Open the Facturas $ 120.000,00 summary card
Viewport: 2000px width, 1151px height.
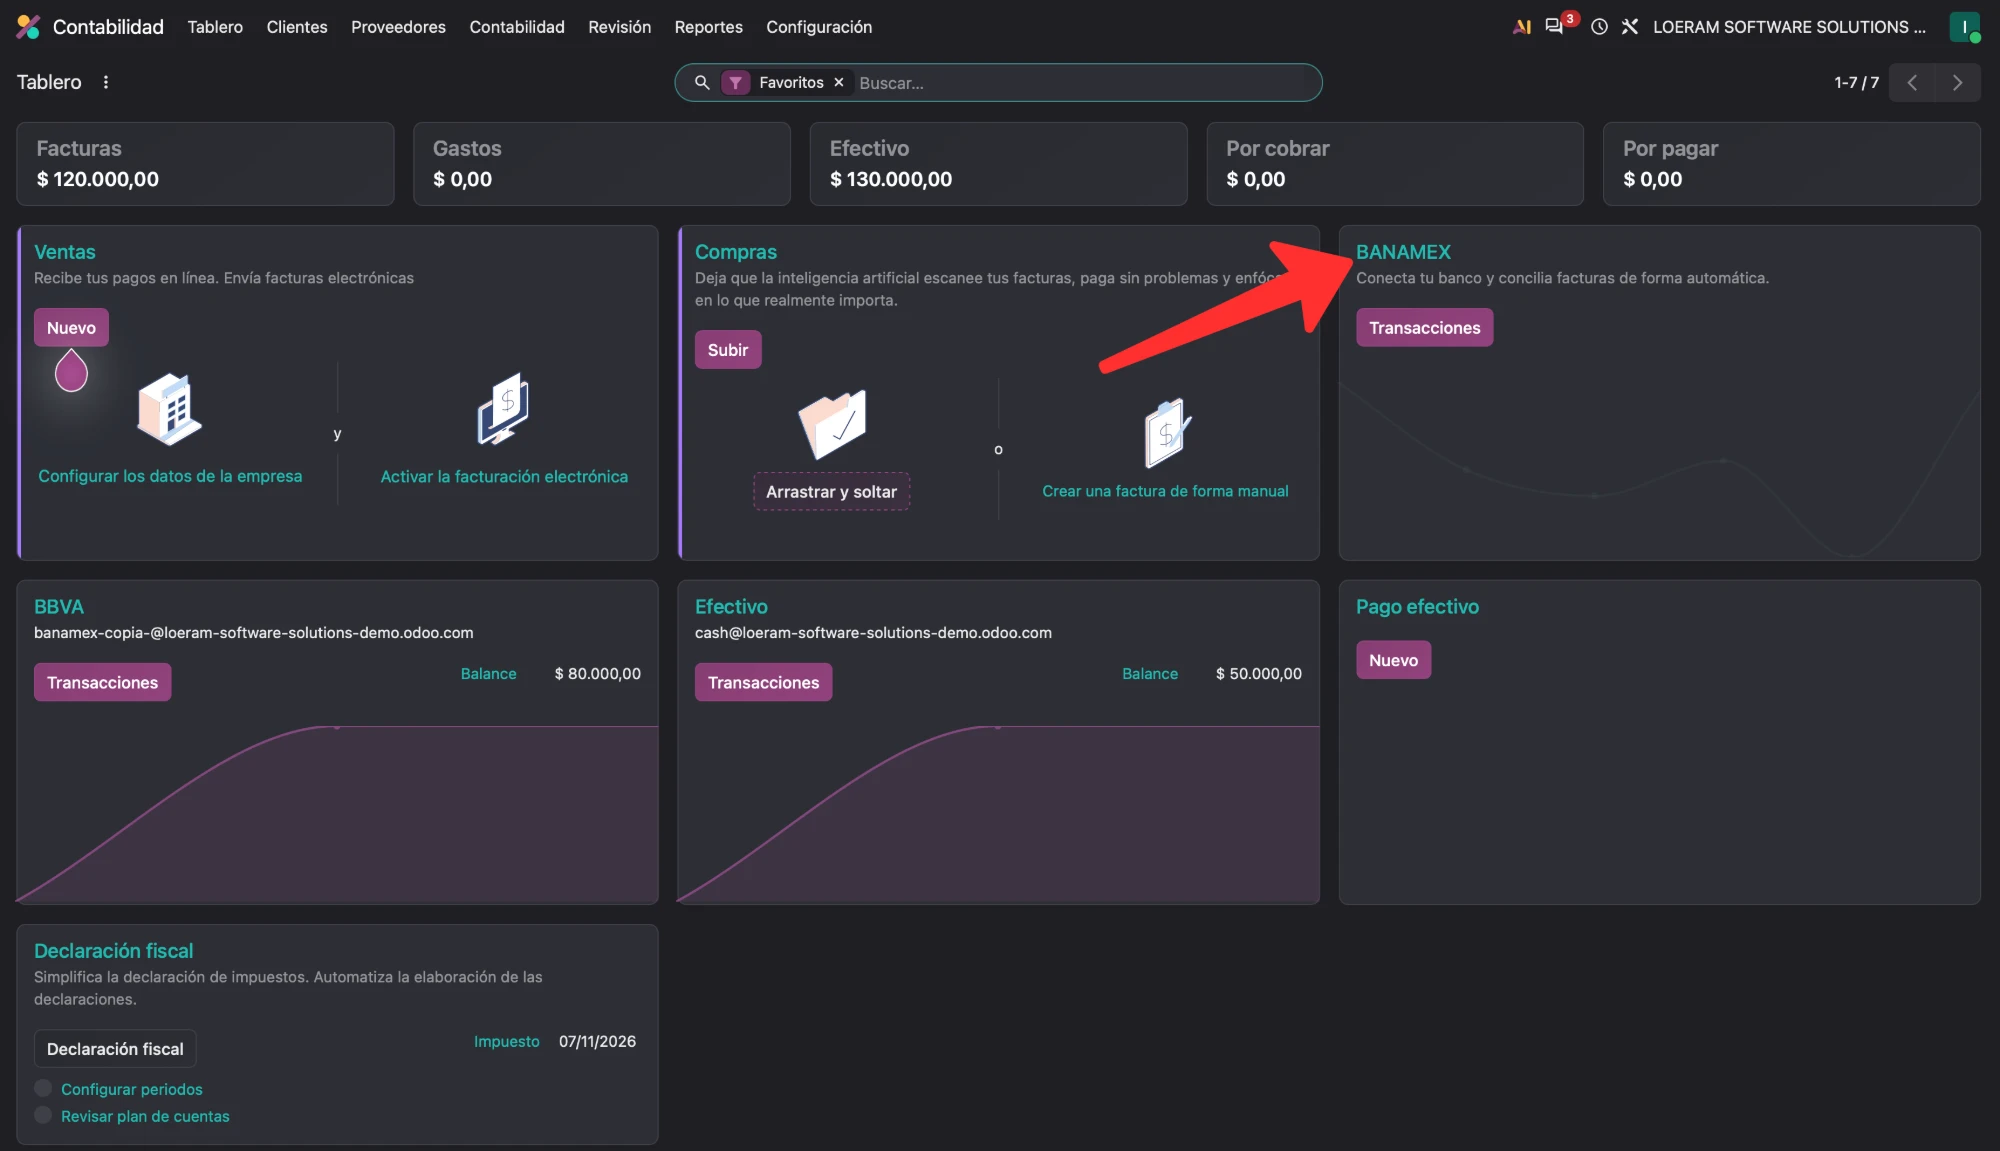[205, 164]
